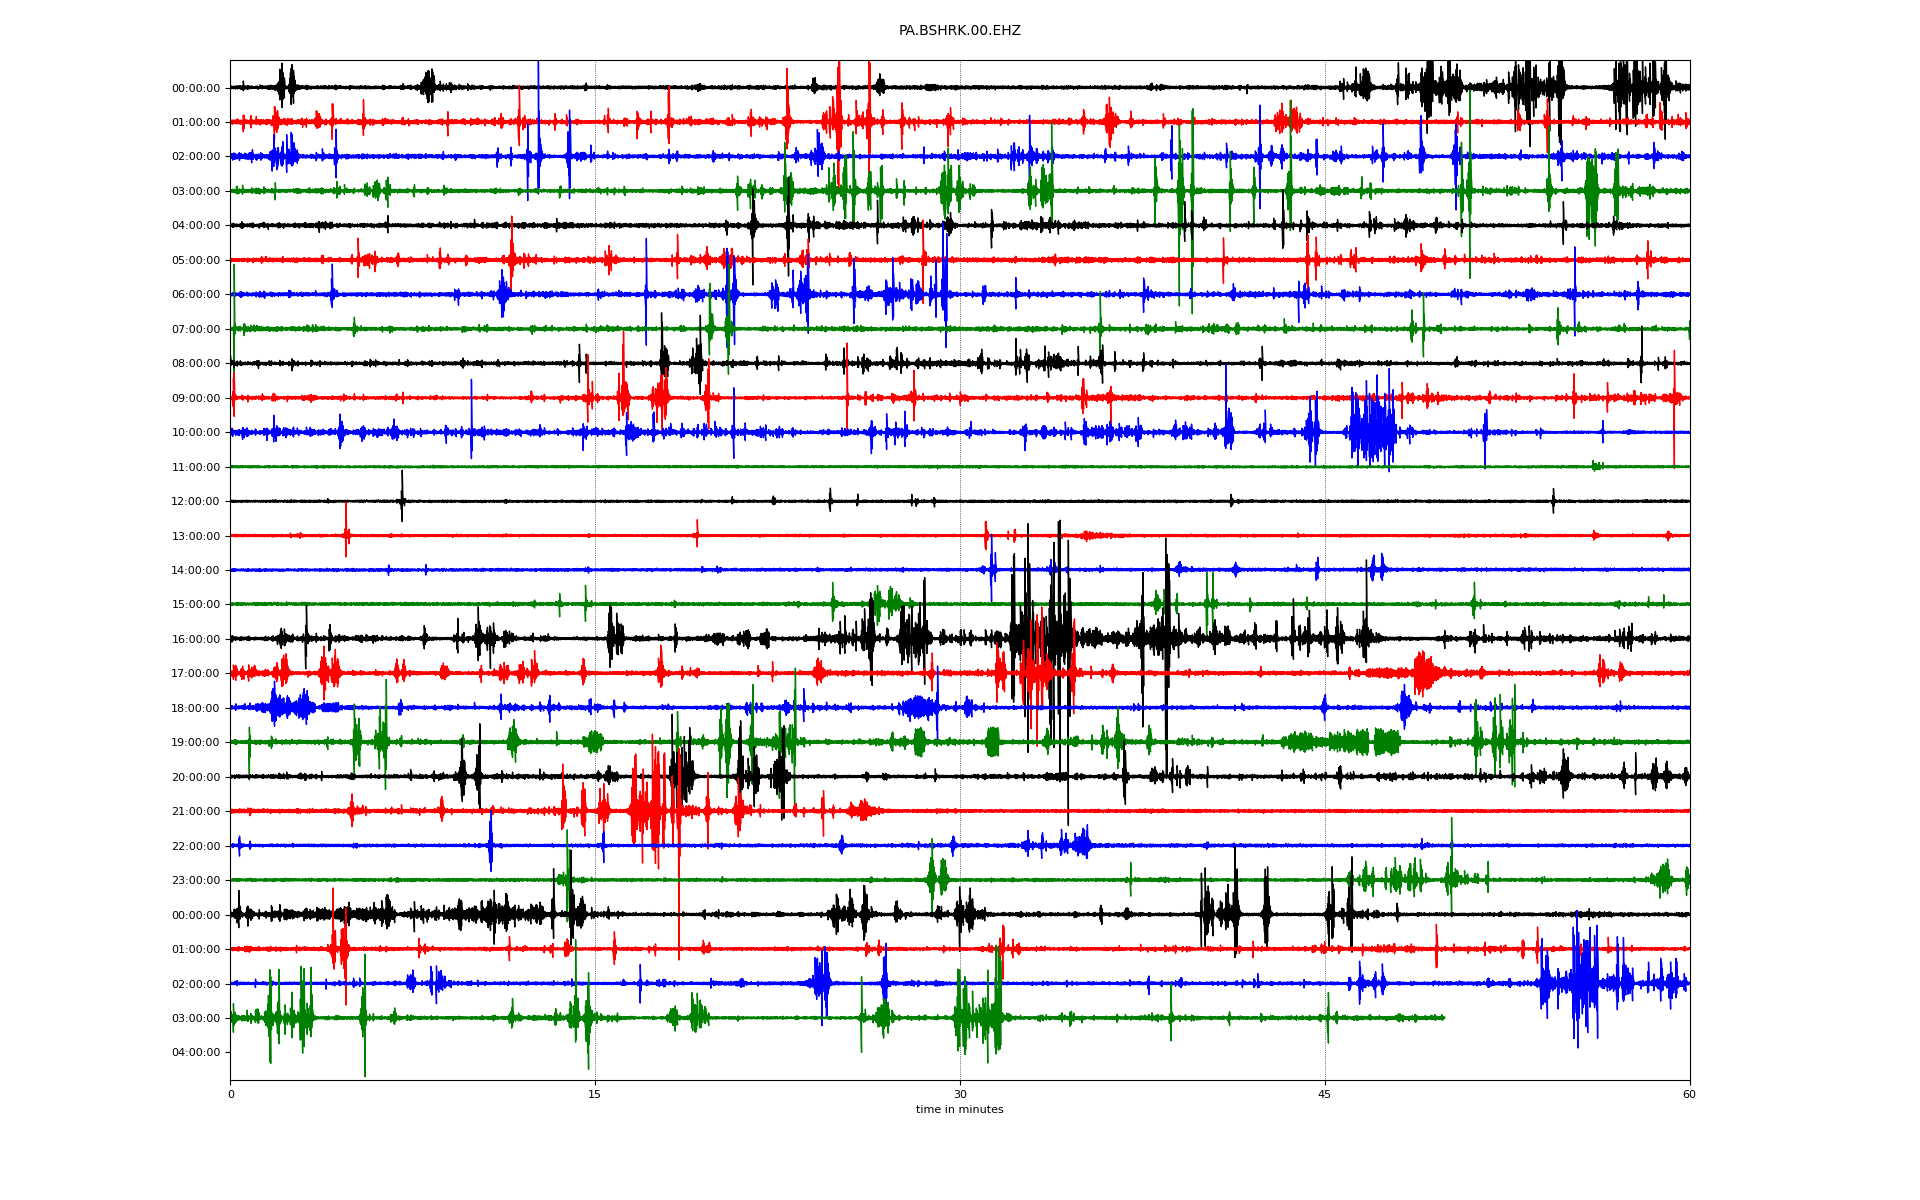Click the 18:00:00 row time label
The height and width of the screenshot is (1200, 1920).
196,709
